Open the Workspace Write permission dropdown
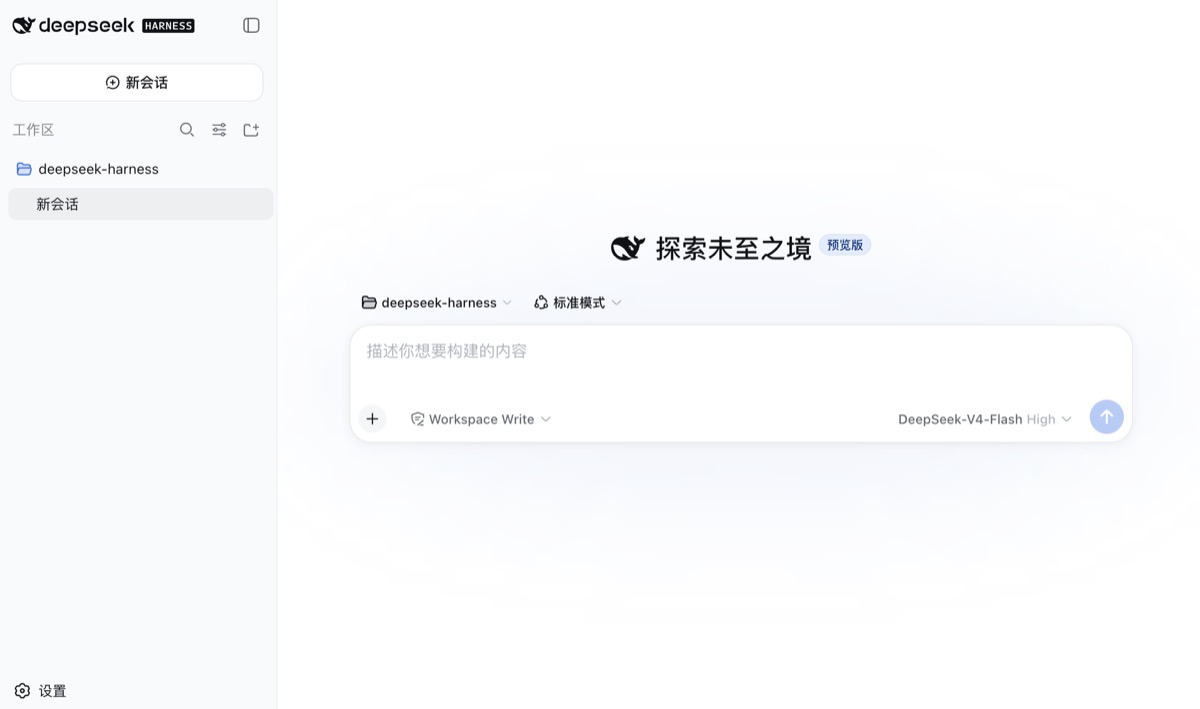Image resolution: width=1200 pixels, height=709 pixels. [481, 419]
